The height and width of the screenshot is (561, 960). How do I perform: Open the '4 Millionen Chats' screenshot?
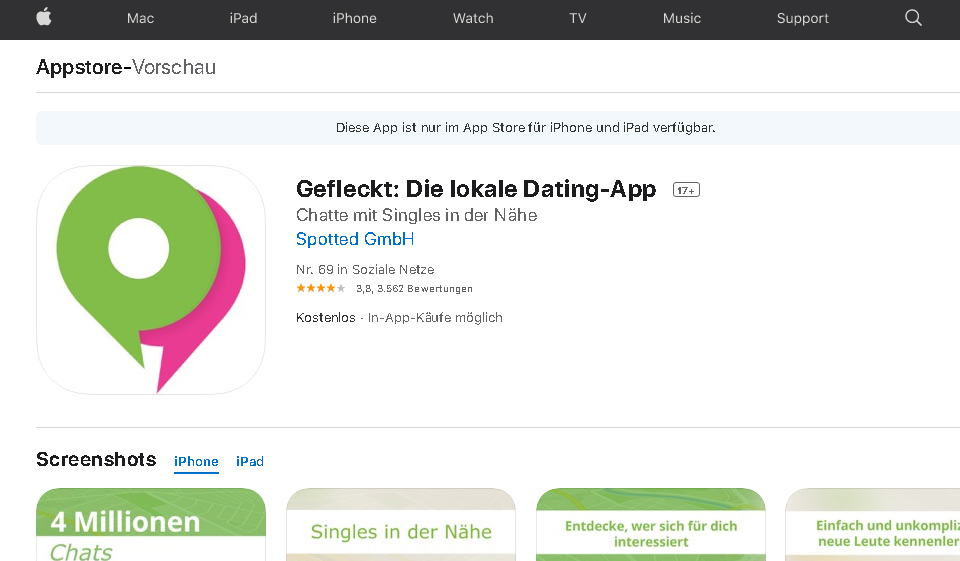[151, 525]
